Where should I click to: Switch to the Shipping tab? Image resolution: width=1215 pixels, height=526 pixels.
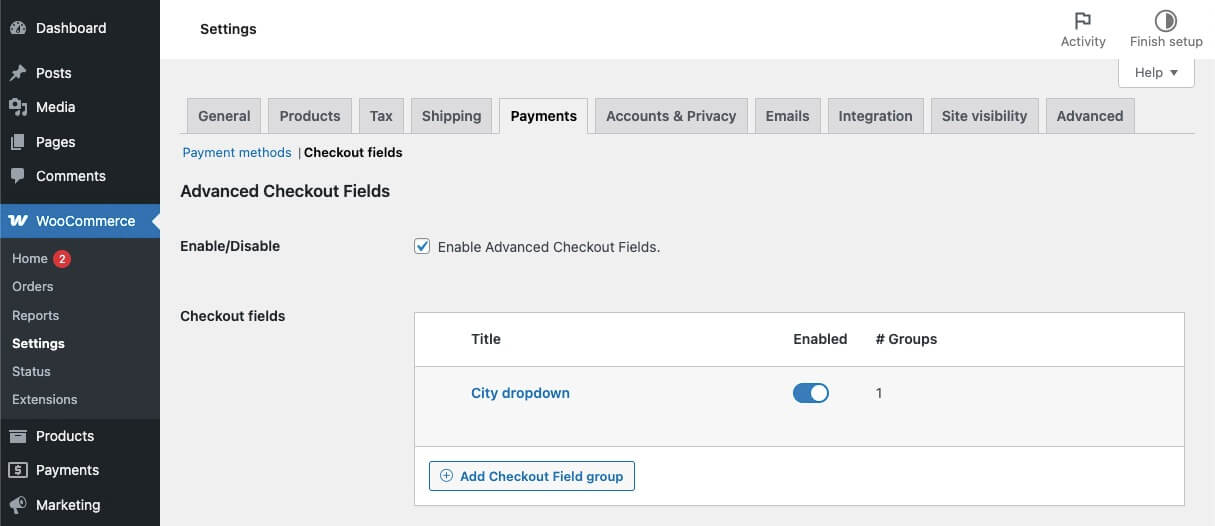(451, 116)
